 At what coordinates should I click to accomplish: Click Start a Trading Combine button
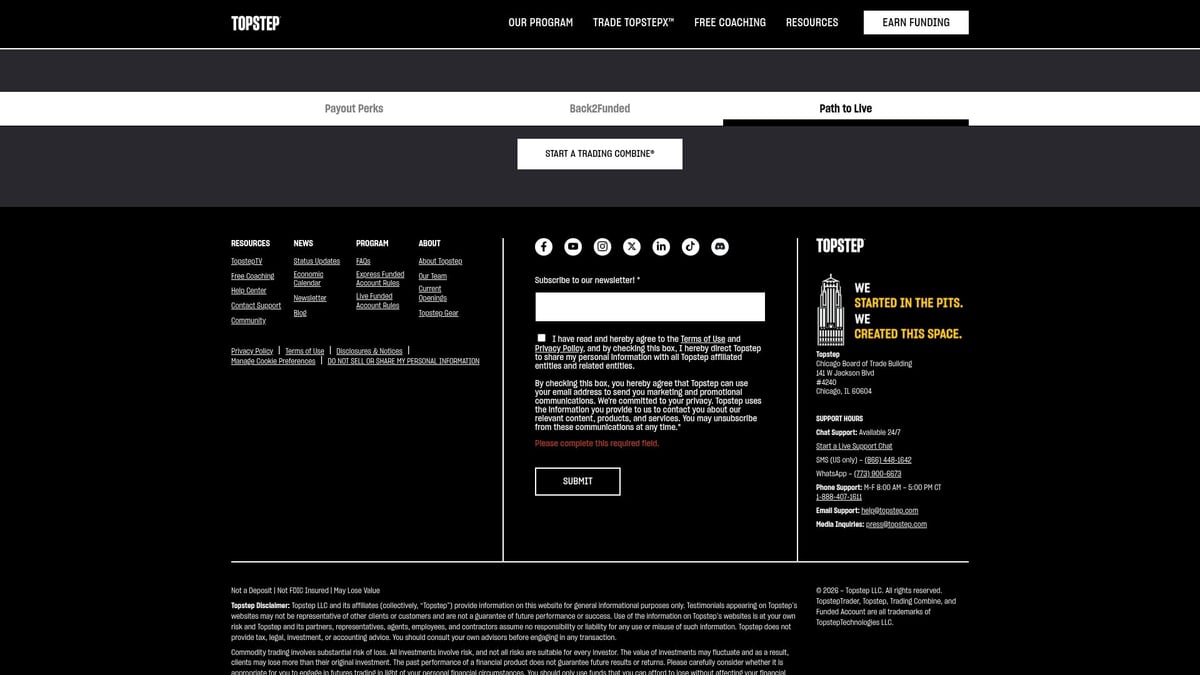click(599, 154)
